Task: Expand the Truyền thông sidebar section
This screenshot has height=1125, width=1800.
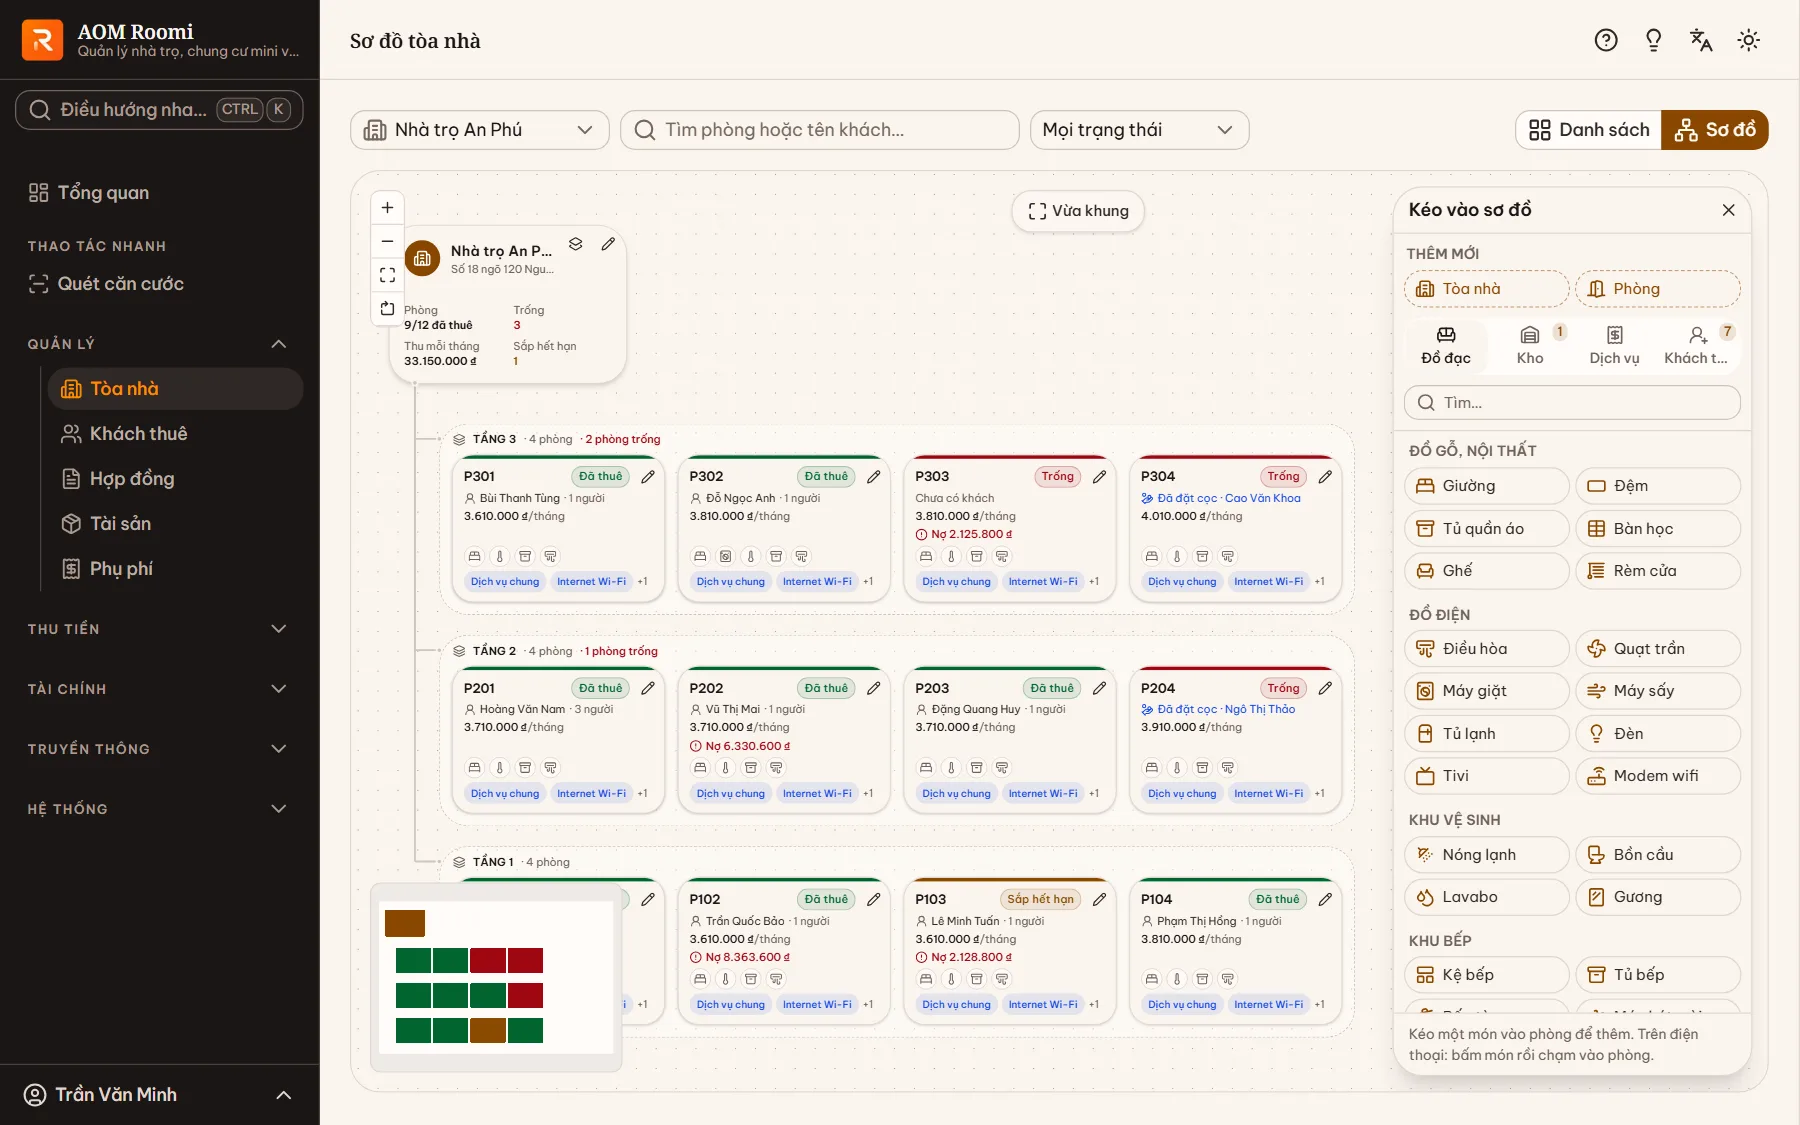Action: (160, 749)
